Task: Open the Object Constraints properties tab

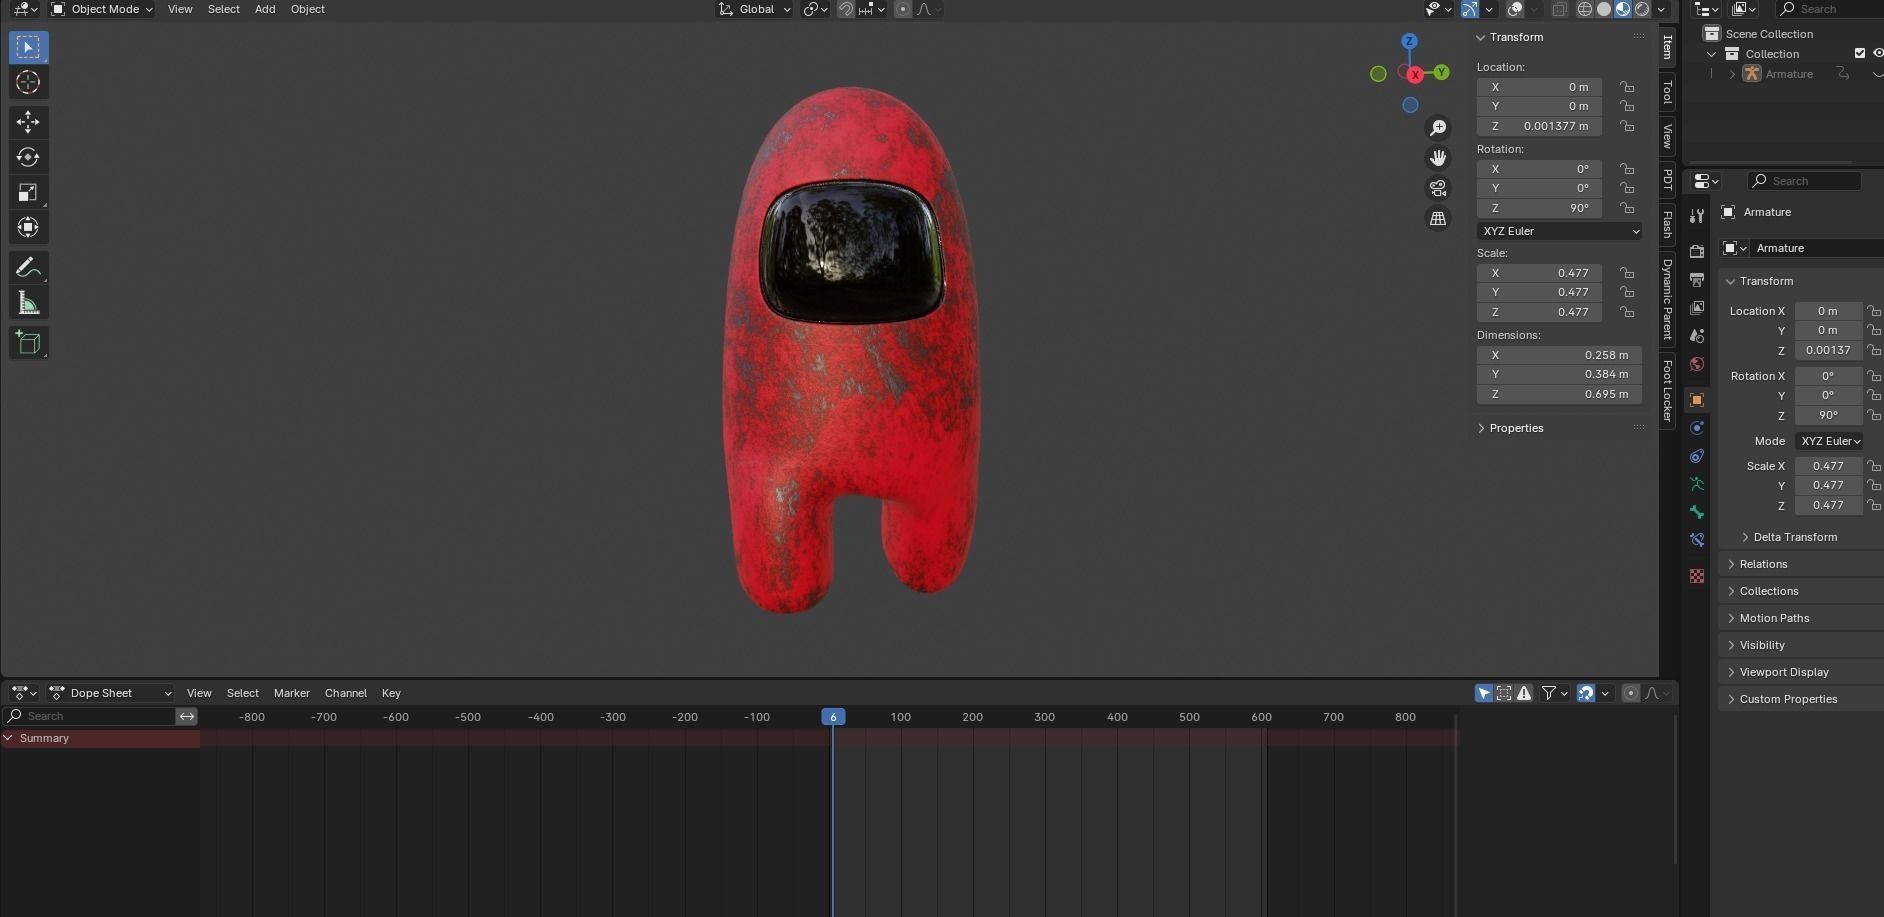Action: [1697, 456]
